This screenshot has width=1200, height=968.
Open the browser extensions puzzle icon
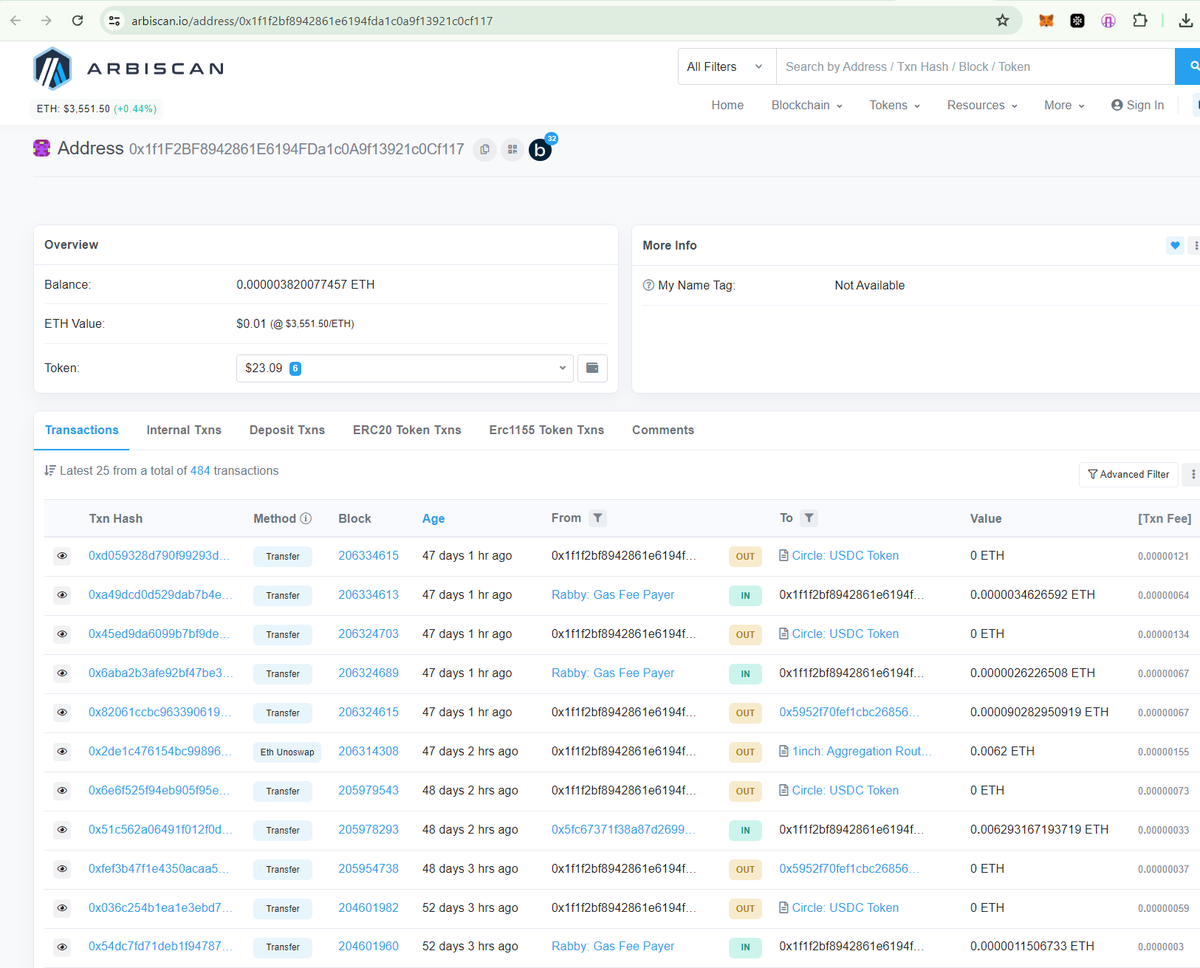pyautogui.click(x=1140, y=20)
